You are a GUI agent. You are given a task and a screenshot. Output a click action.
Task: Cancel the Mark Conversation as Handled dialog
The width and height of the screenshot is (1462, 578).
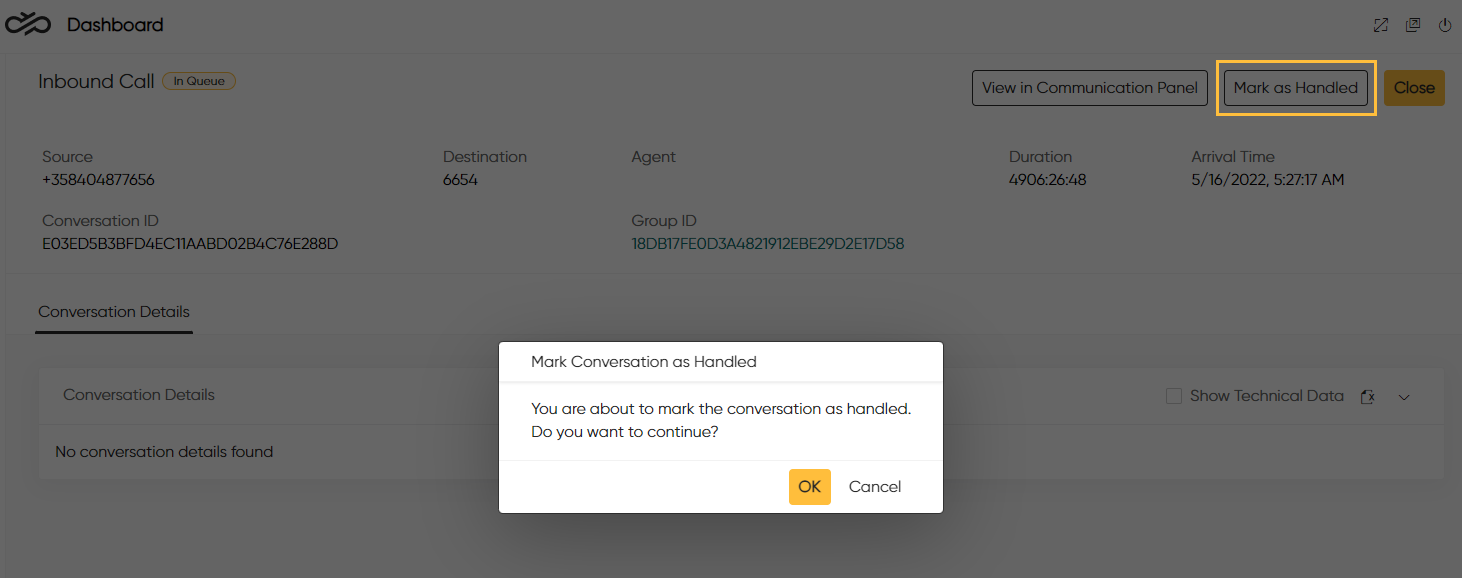coord(875,487)
